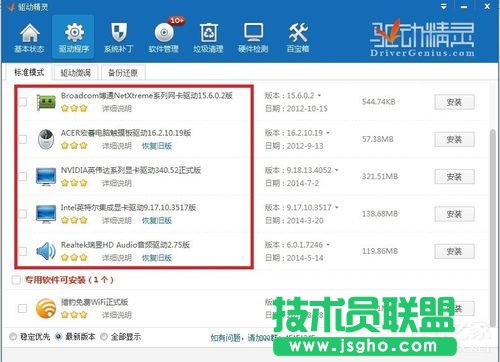Click 恢复旧版 for the ACER touchpad driver
The height and width of the screenshot is (362, 500).
(x=157, y=146)
